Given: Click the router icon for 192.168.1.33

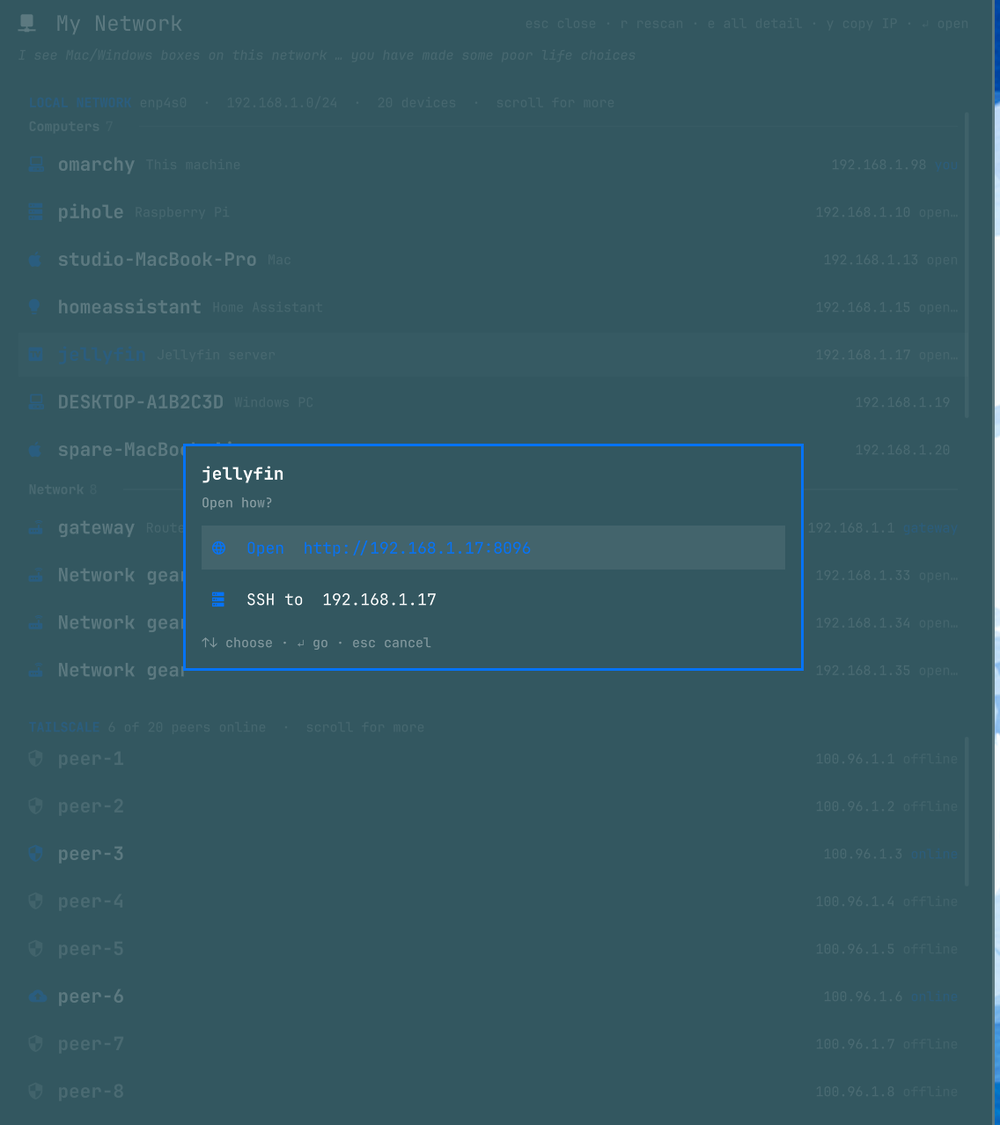Looking at the screenshot, I should point(36,575).
